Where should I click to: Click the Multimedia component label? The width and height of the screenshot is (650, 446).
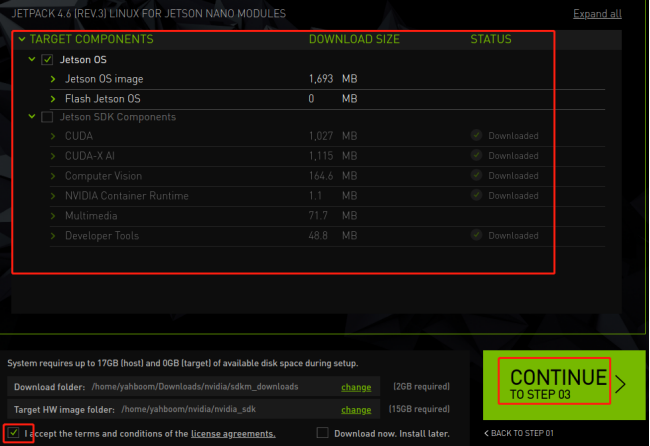point(91,216)
